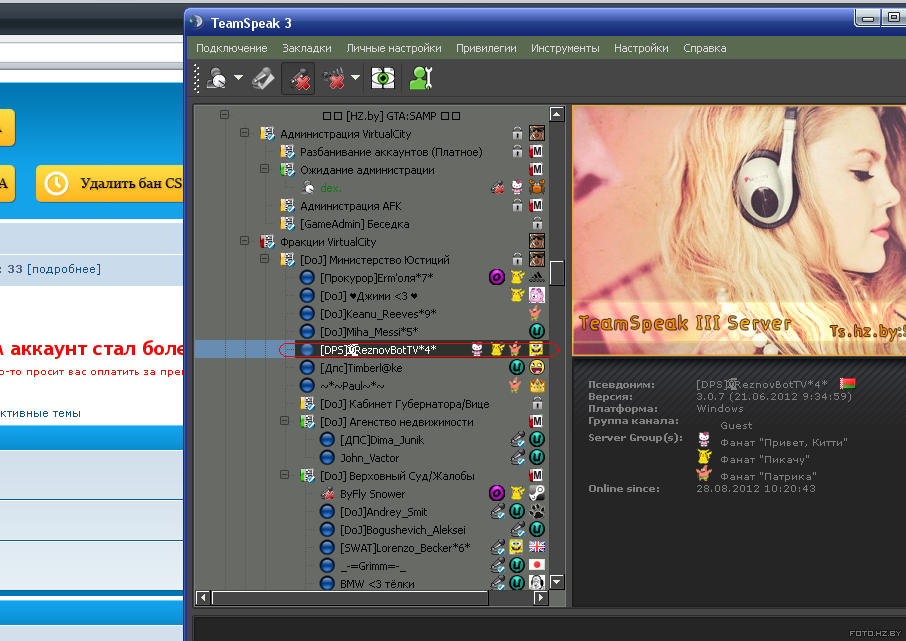Screen dimensions: 906x641
Task: Open the dropdown arrow beside the Connect icon
Action: tap(238, 77)
